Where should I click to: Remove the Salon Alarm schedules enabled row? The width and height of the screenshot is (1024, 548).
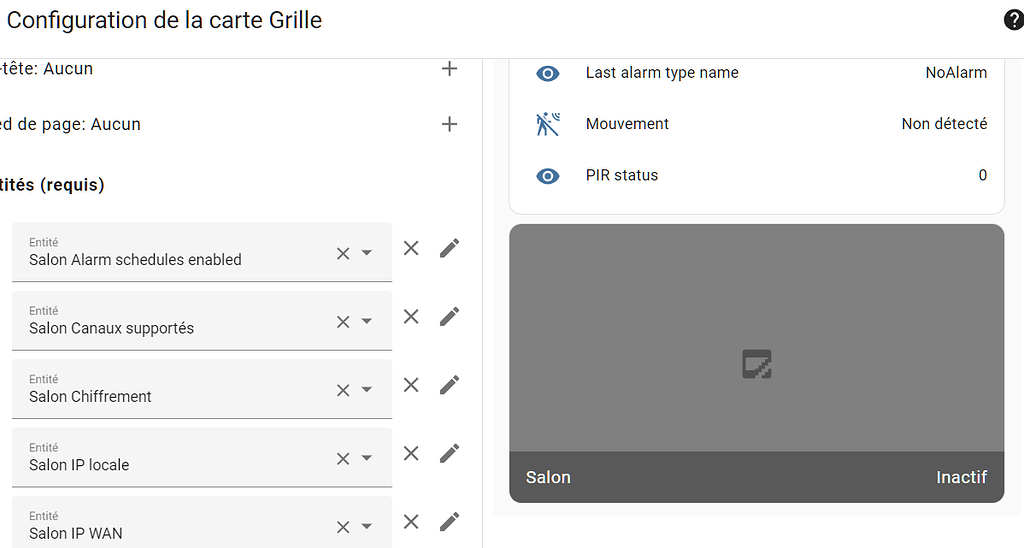411,248
